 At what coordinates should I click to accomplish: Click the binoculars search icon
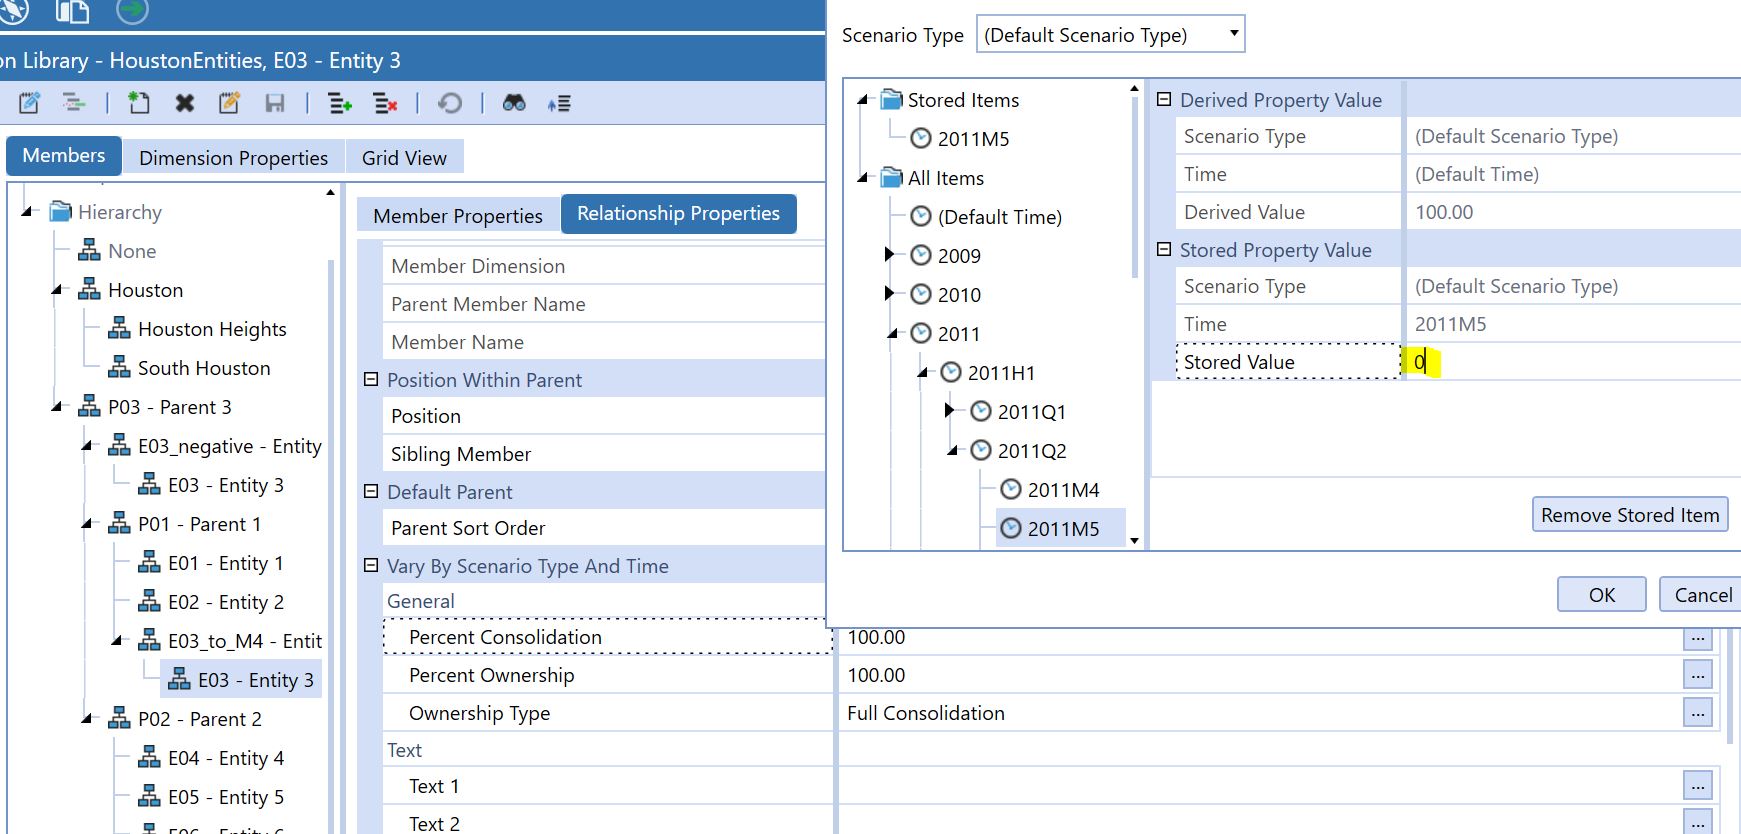(x=514, y=103)
